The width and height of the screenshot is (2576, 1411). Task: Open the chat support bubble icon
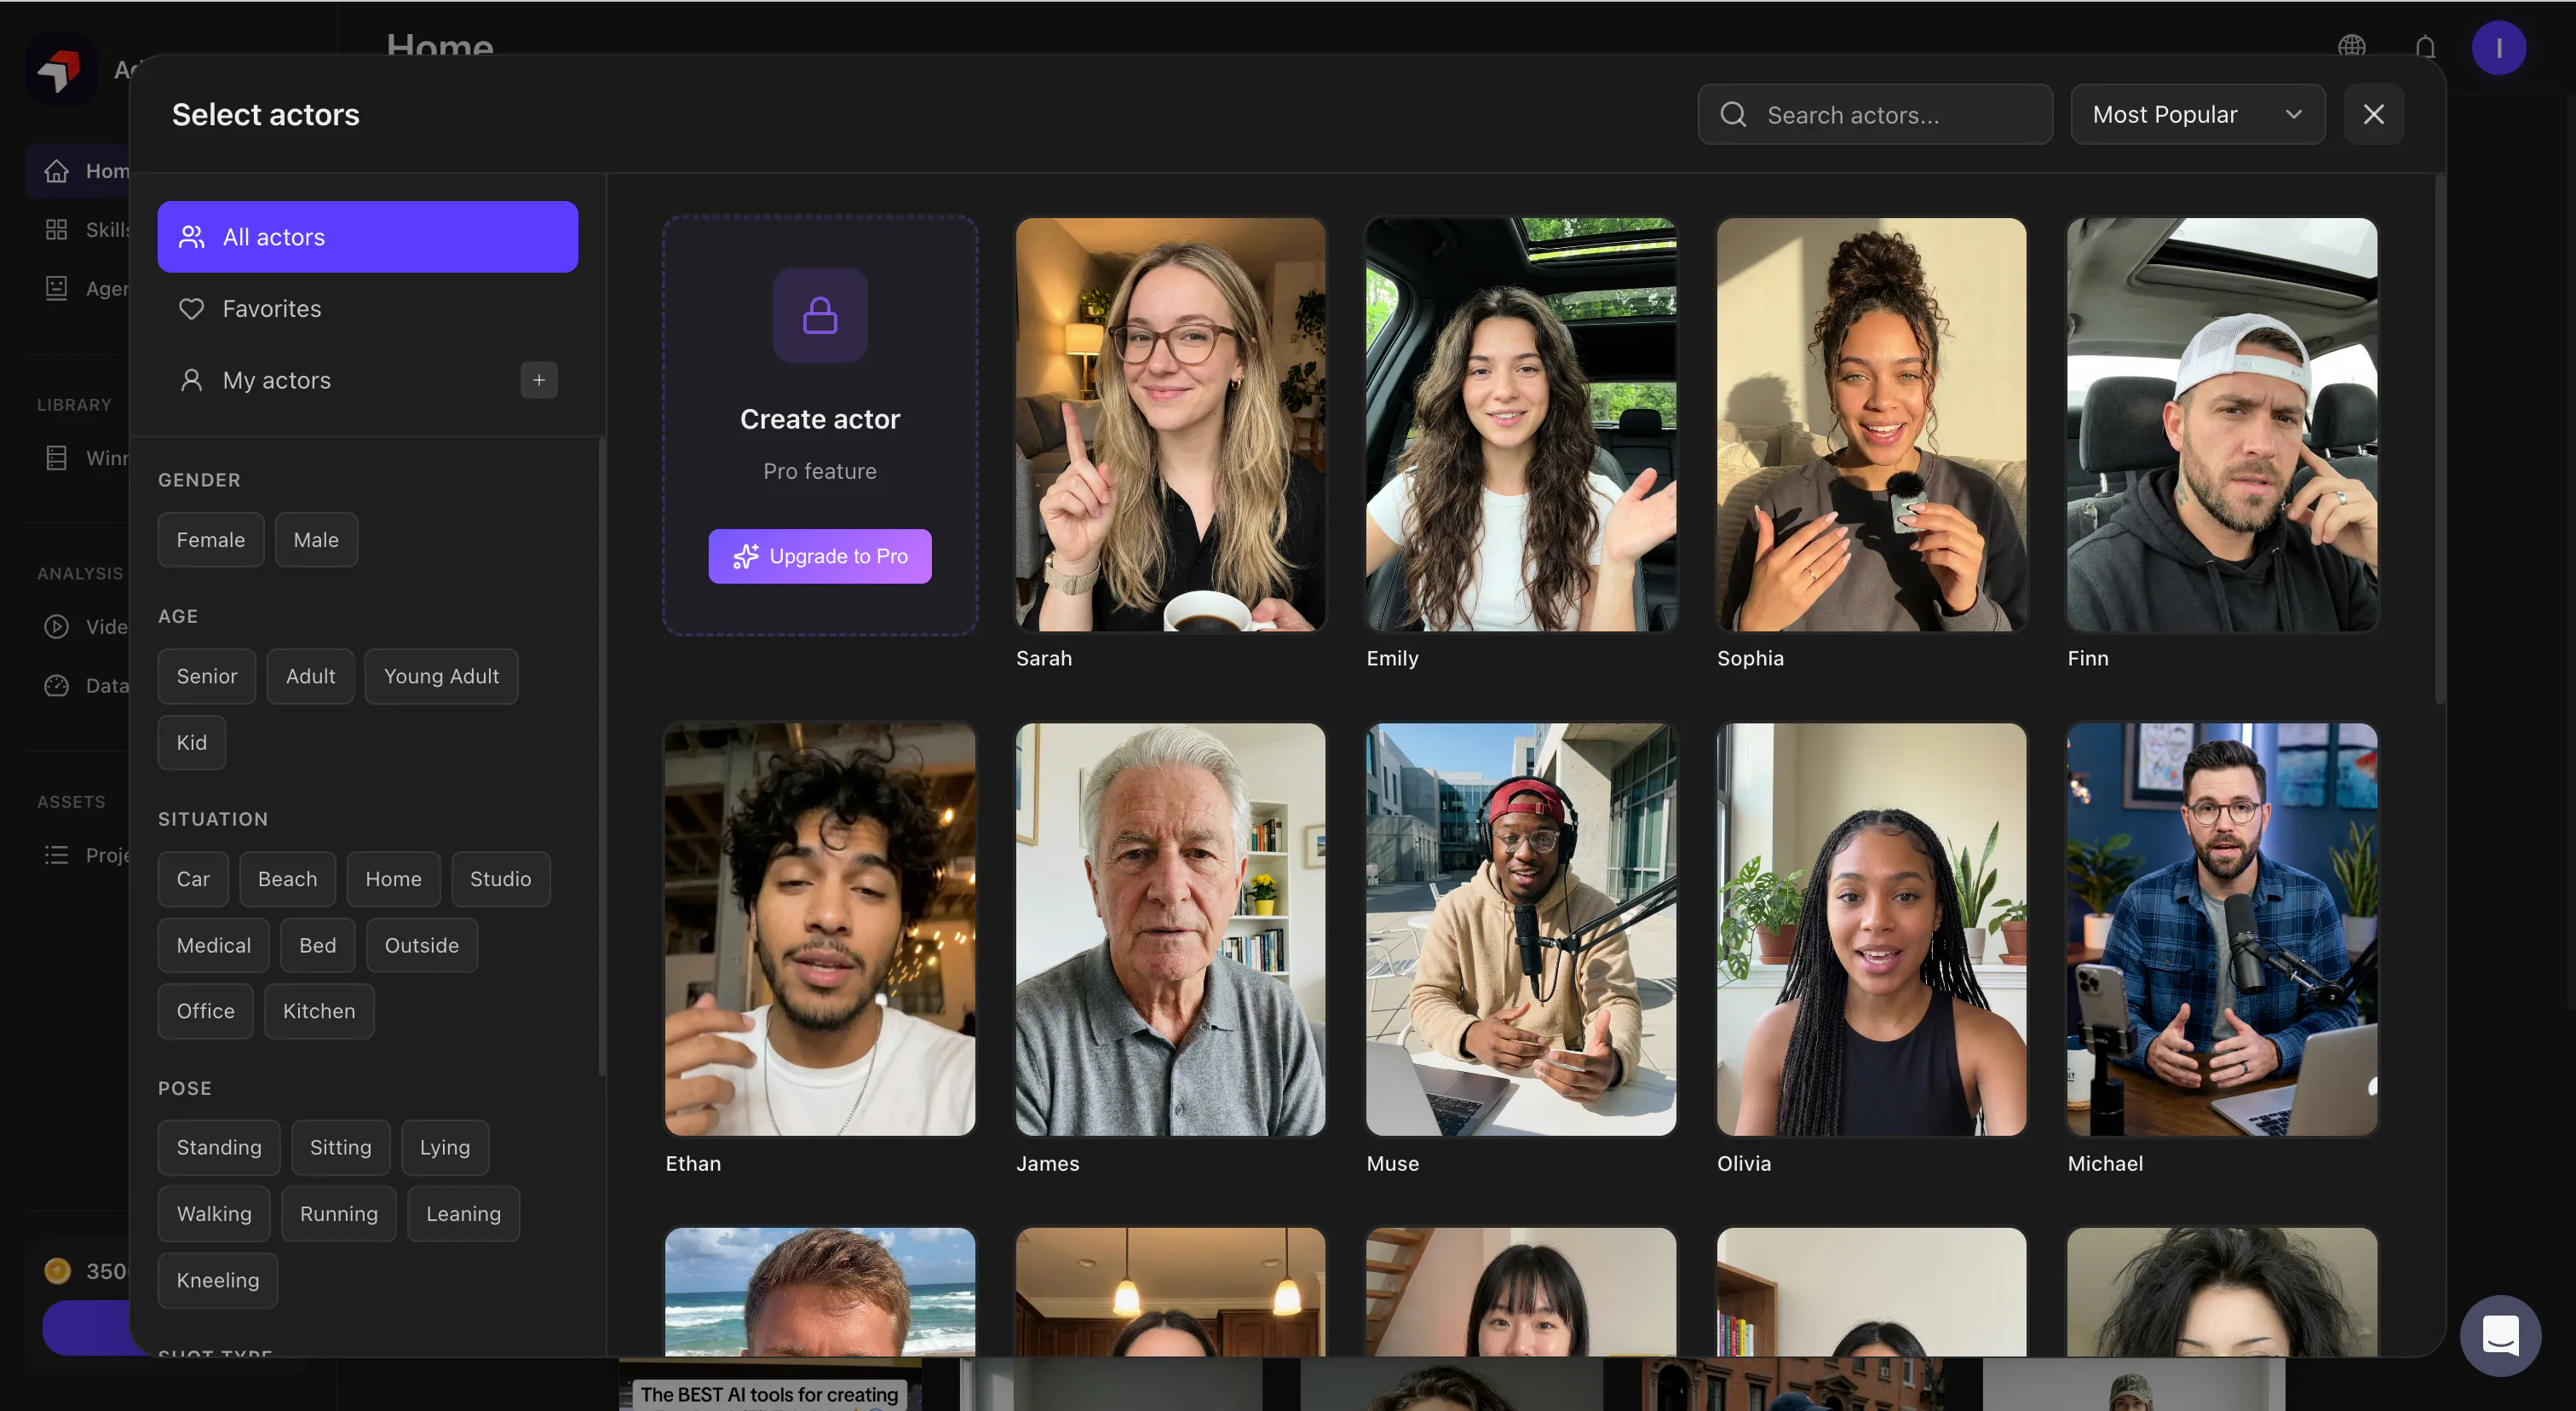[2500, 1335]
